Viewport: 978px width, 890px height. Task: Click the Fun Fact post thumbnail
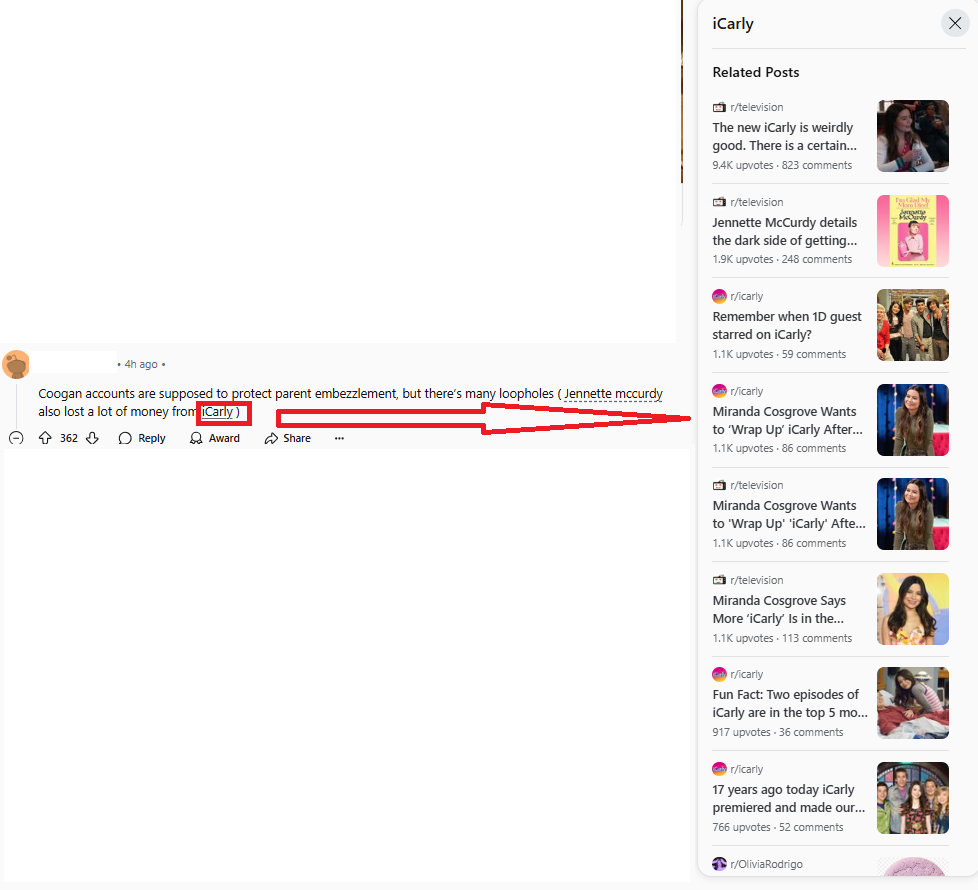coord(913,703)
